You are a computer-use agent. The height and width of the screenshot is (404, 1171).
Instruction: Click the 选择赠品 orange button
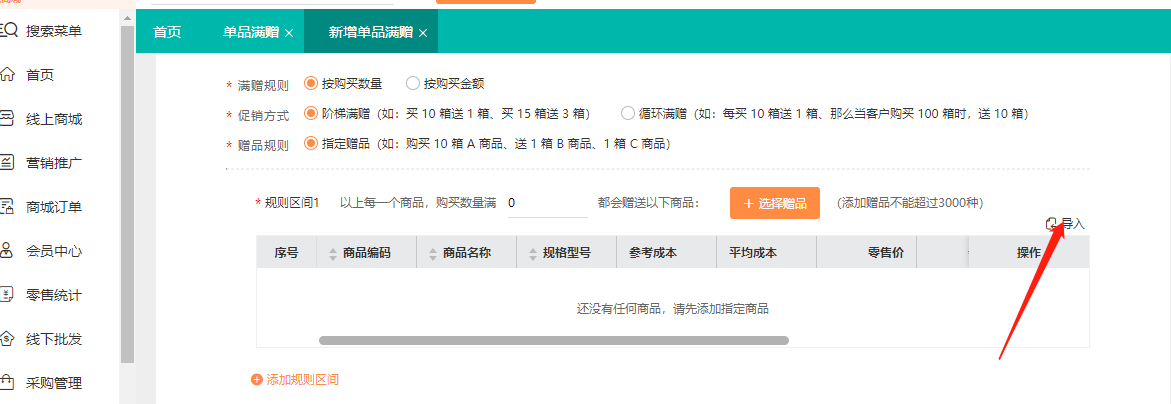tap(774, 203)
